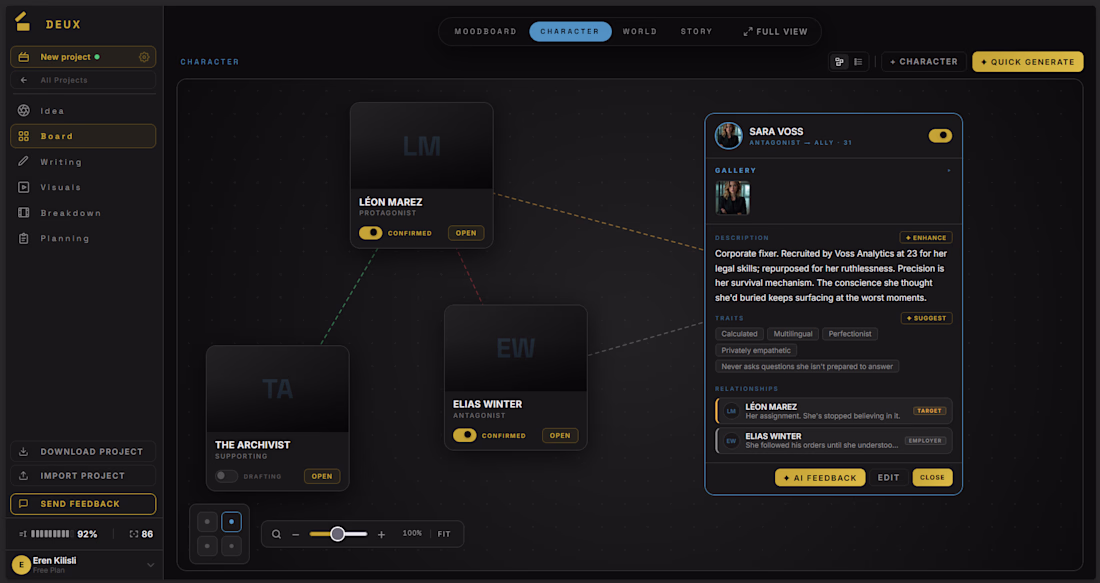Click the back arrow beside All Projects
Screen dimensions: 1100x583
pyautogui.click(x=24, y=80)
